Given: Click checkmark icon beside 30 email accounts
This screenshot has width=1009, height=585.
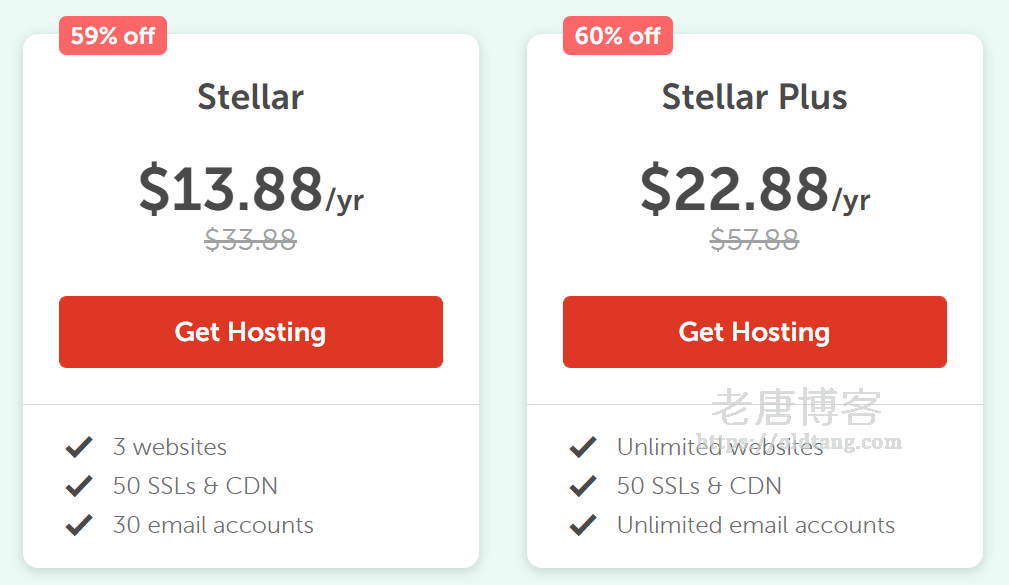Looking at the screenshot, I should (x=79, y=525).
